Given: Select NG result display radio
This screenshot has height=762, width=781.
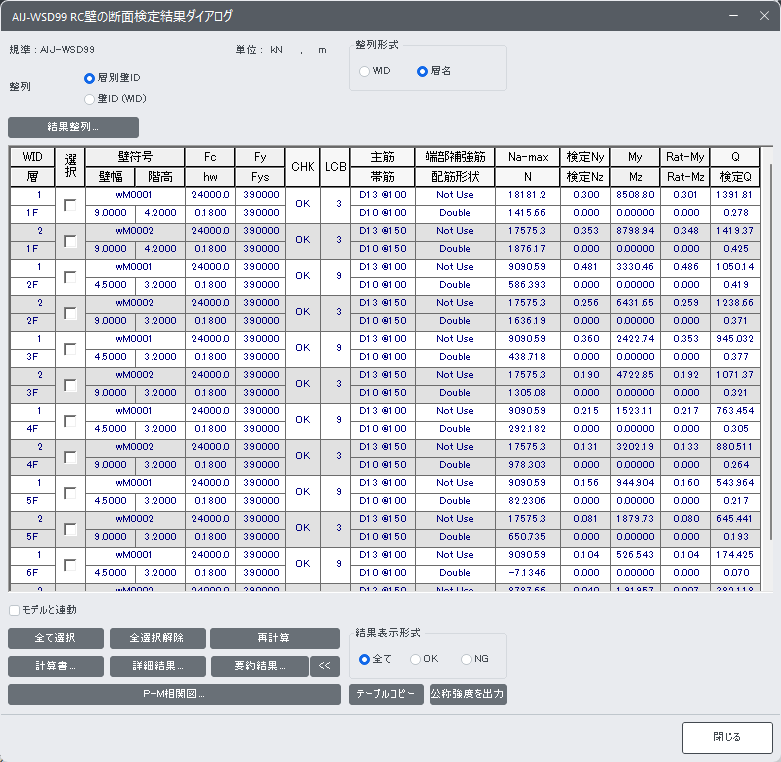Looking at the screenshot, I should 466,659.
